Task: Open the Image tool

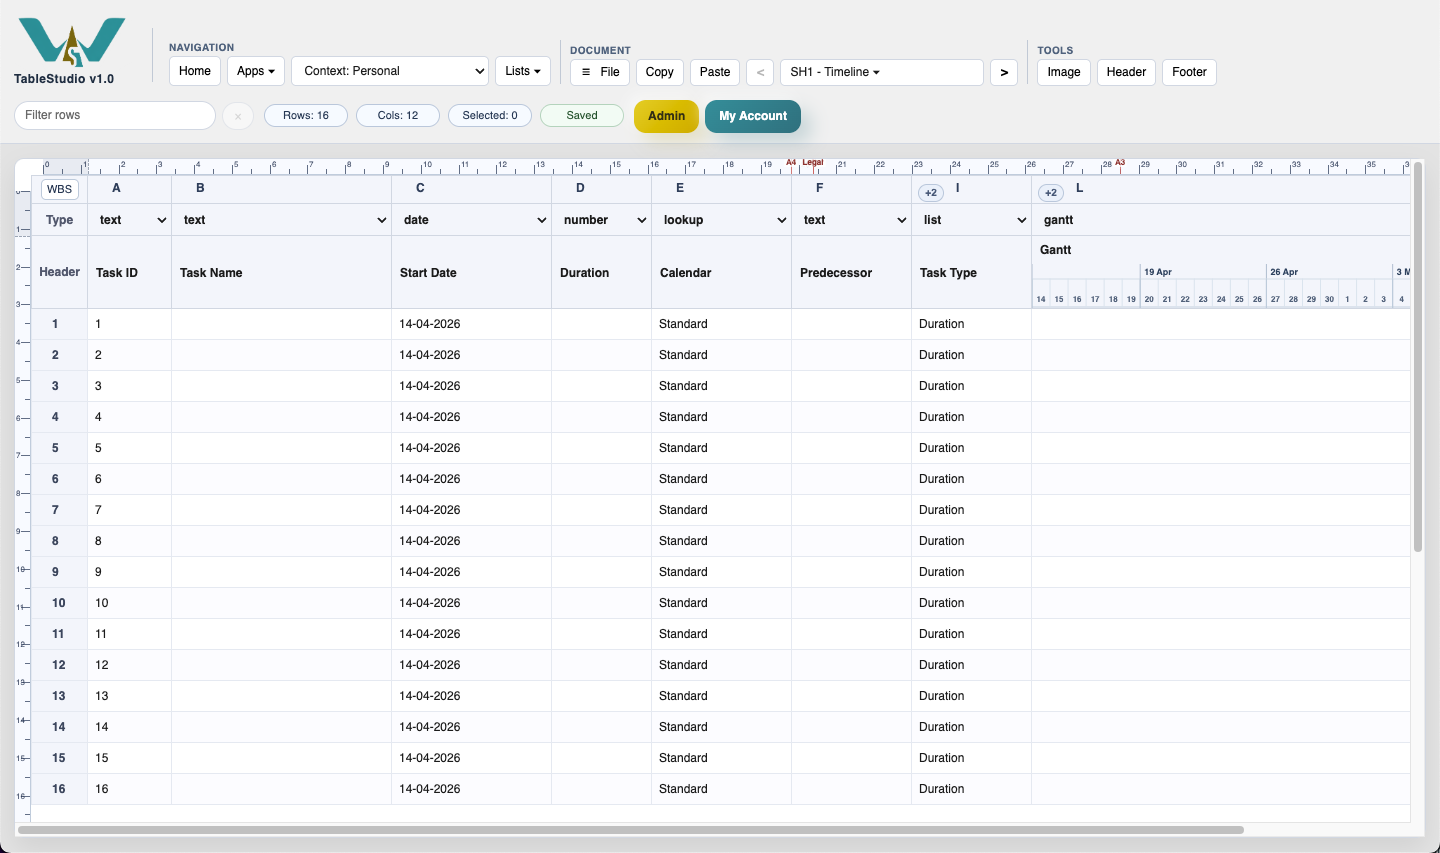Action: point(1064,72)
